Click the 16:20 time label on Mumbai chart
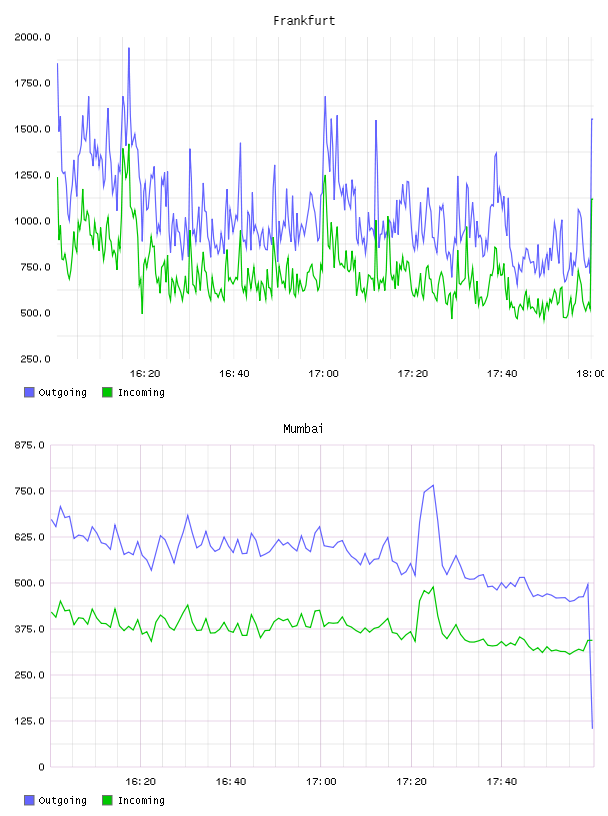The width and height of the screenshot is (608, 816). tap(141, 782)
